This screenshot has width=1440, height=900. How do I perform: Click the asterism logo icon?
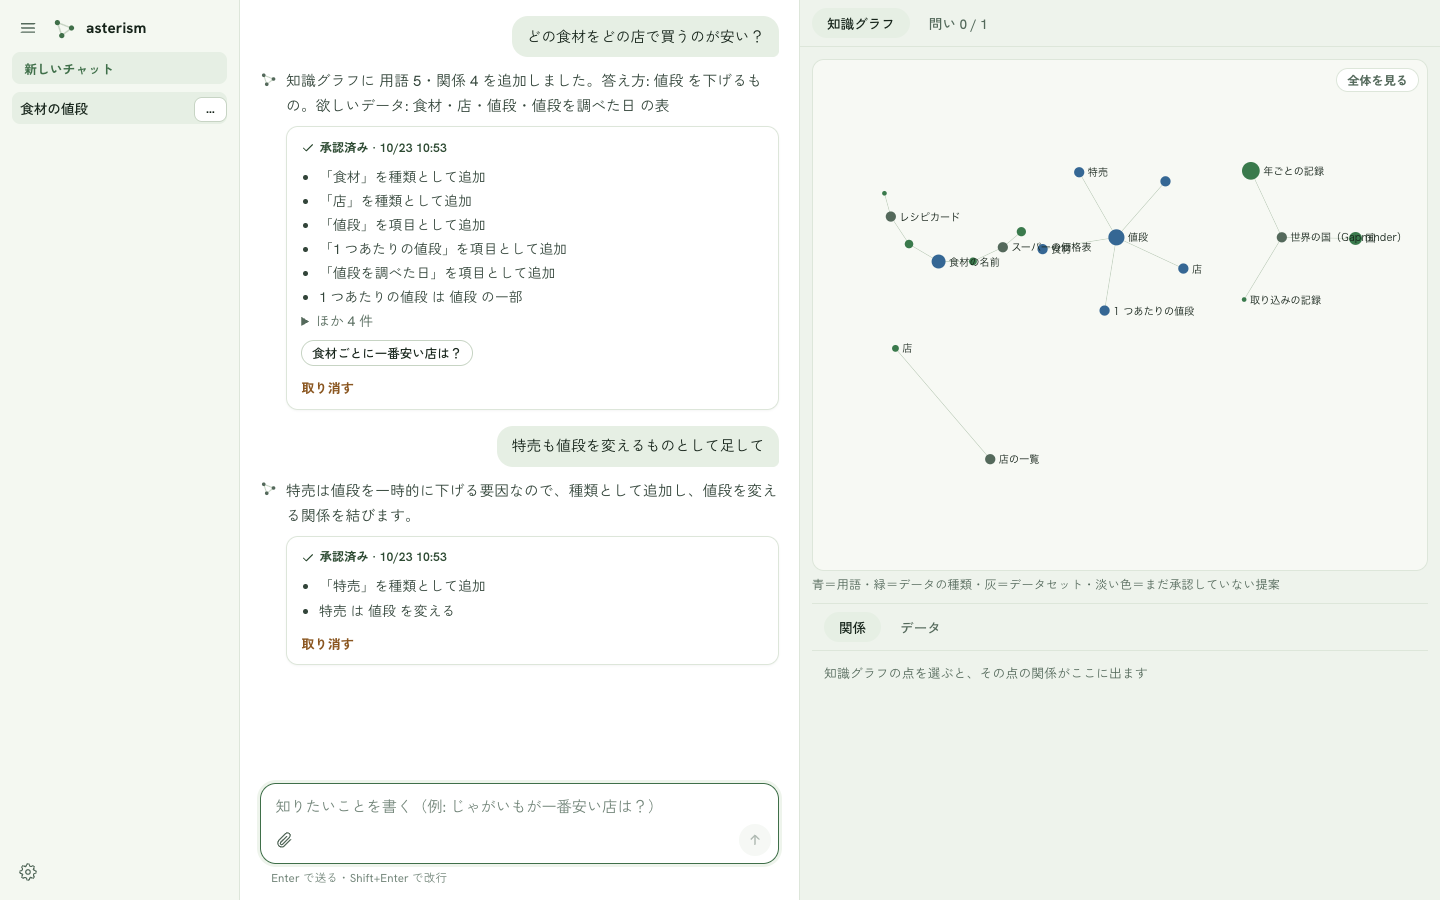pyautogui.click(x=64, y=28)
